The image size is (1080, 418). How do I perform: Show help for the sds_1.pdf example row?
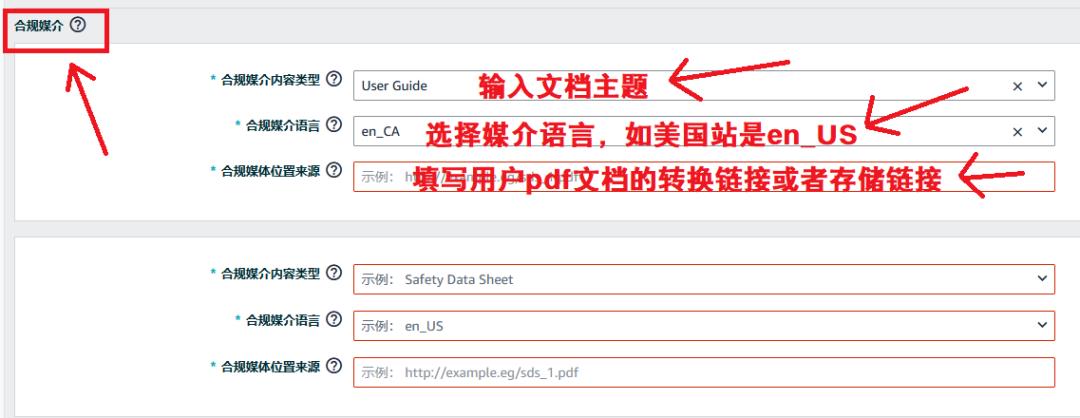click(334, 366)
